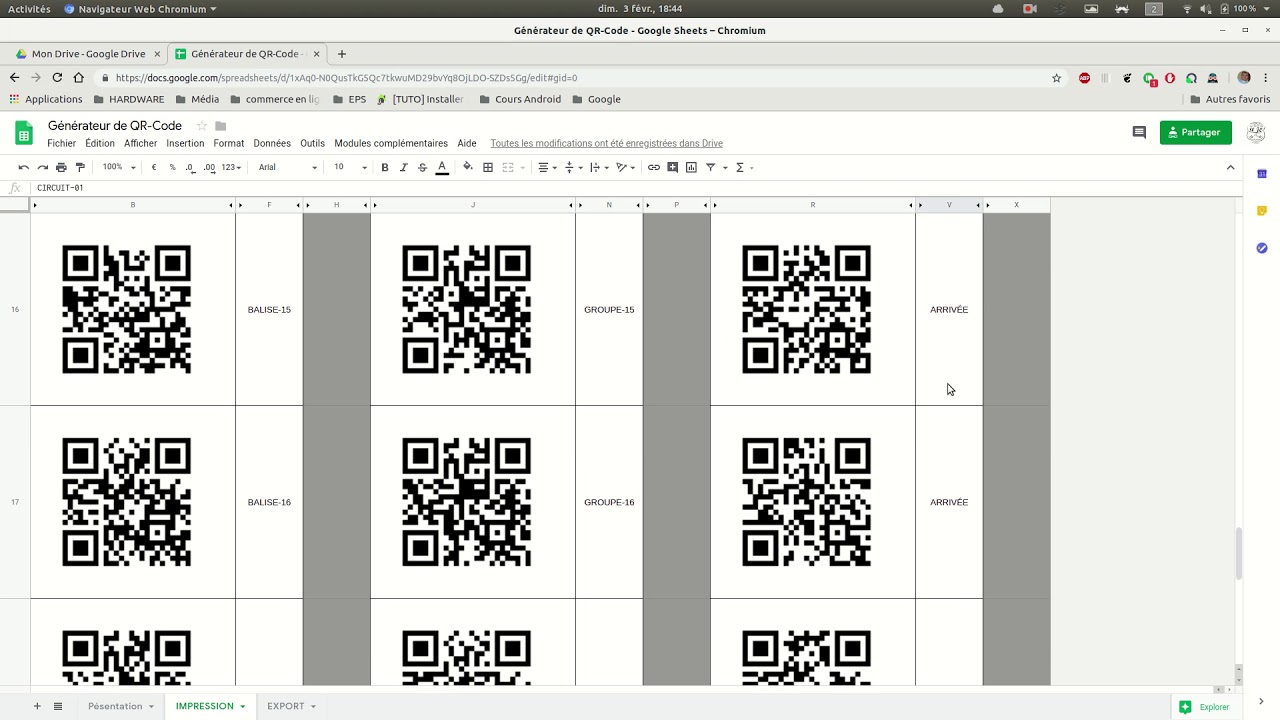
Task: Toggle bold formatting
Action: point(385,167)
